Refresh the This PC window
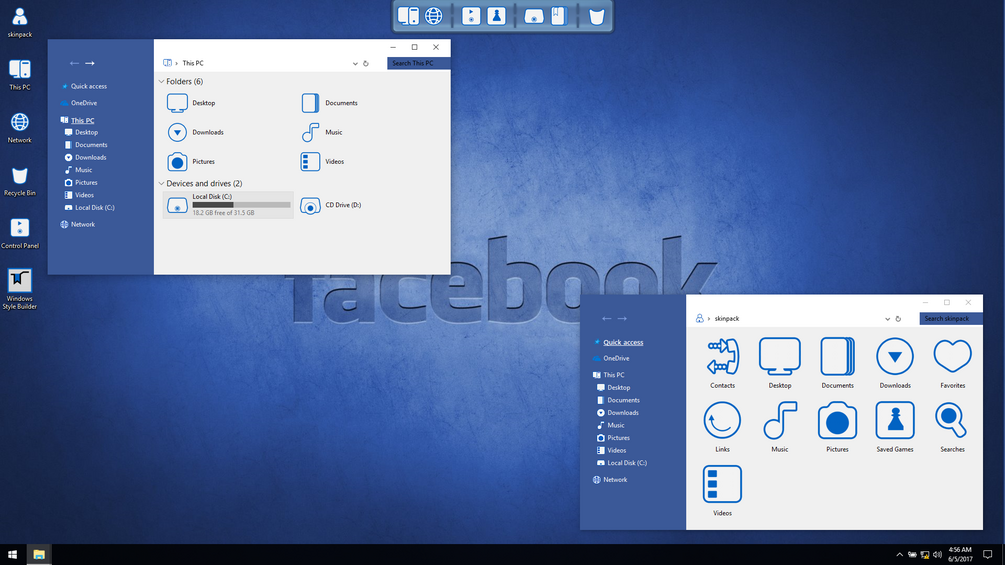 pos(366,63)
